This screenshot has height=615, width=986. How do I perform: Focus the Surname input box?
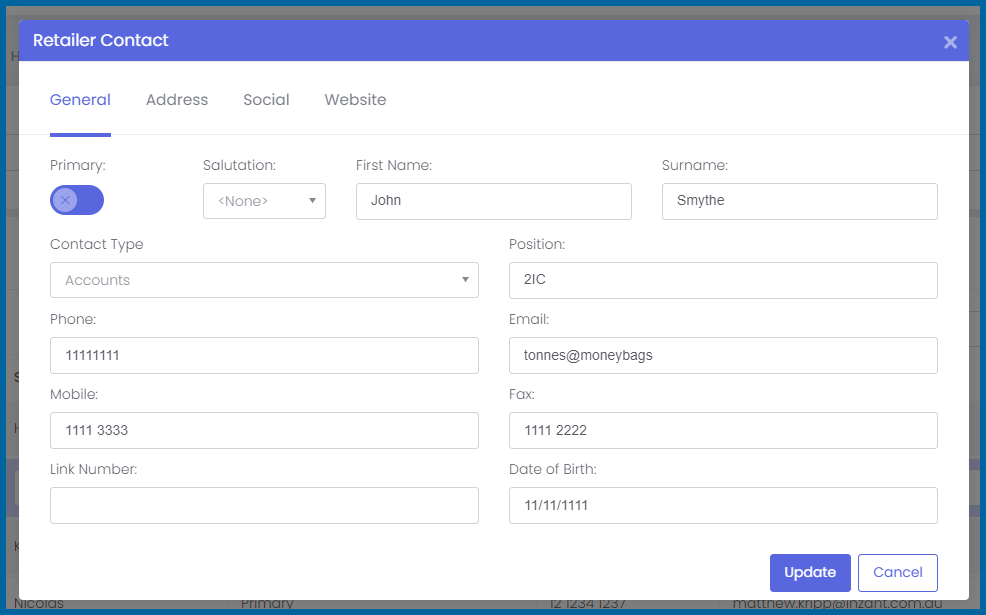799,201
